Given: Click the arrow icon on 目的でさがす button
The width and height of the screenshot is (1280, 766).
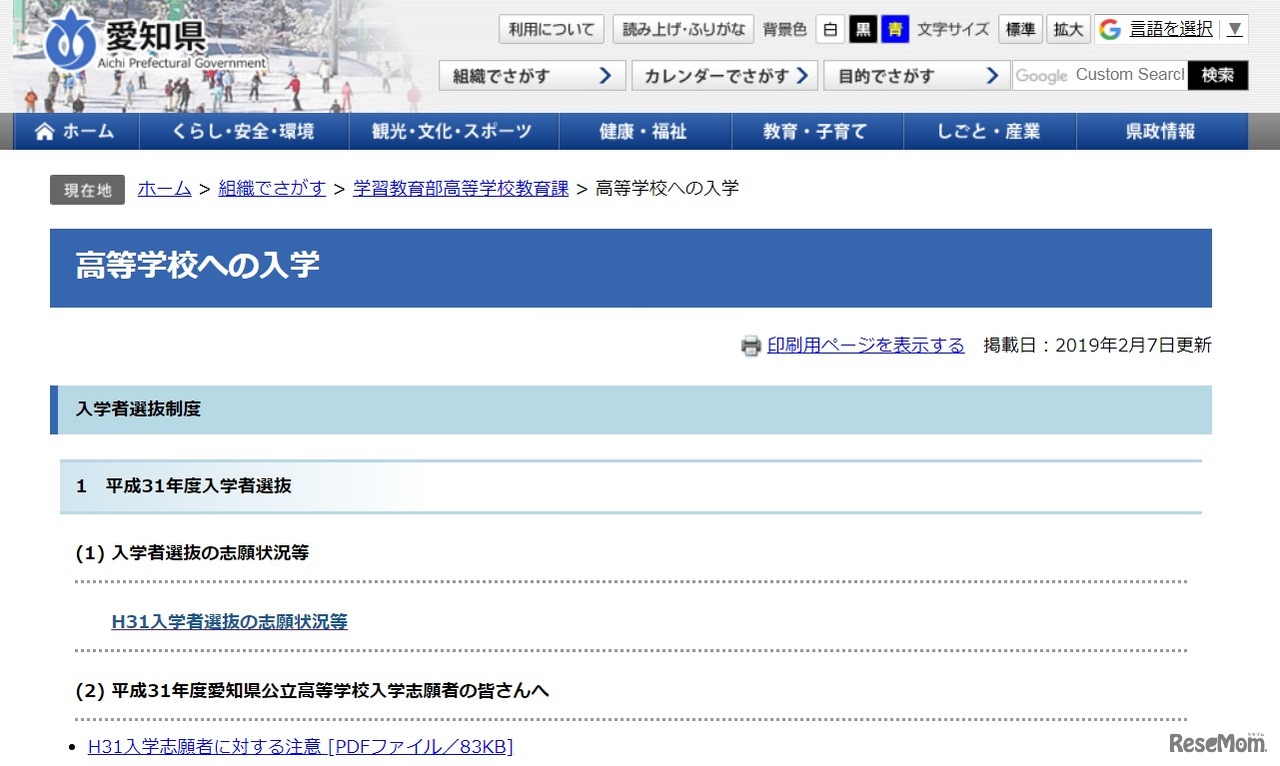Looking at the screenshot, I should click(x=991, y=74).
